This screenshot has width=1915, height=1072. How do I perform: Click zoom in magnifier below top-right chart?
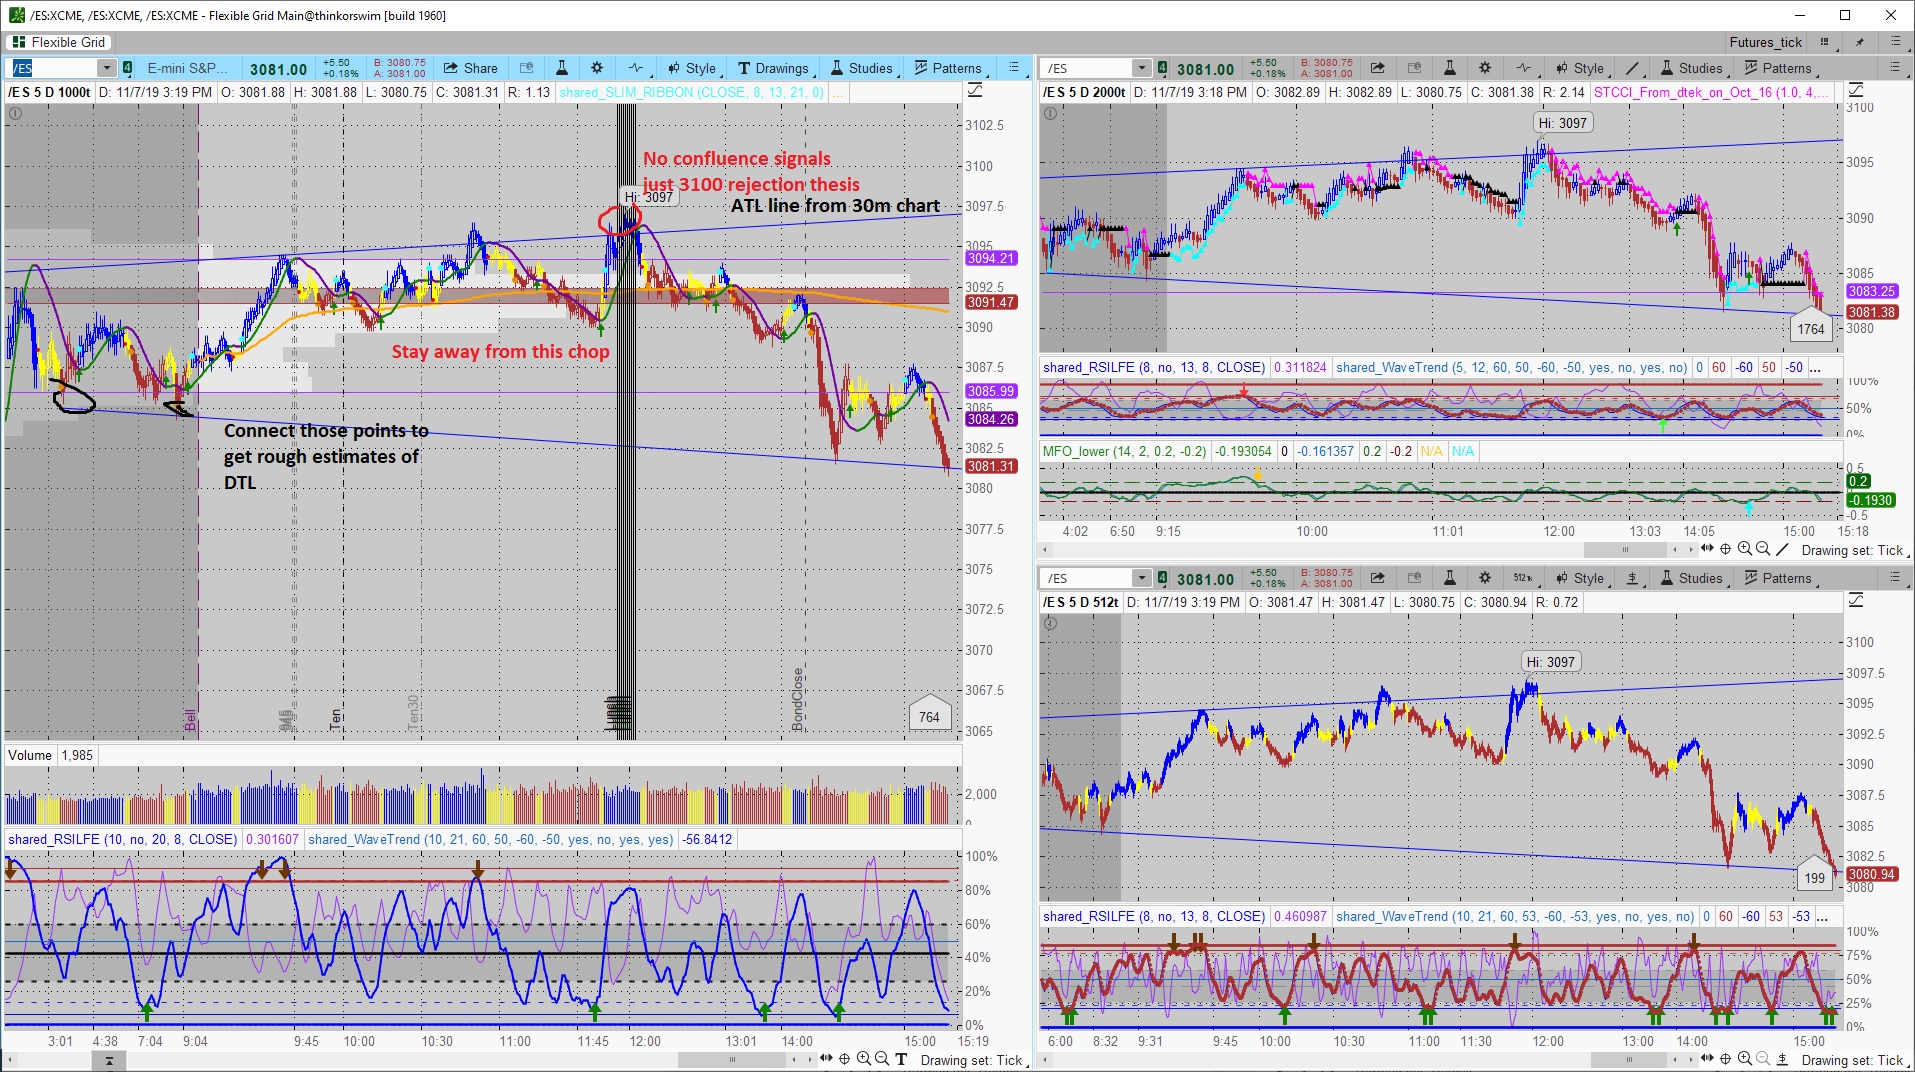(x=1744, y=549)
